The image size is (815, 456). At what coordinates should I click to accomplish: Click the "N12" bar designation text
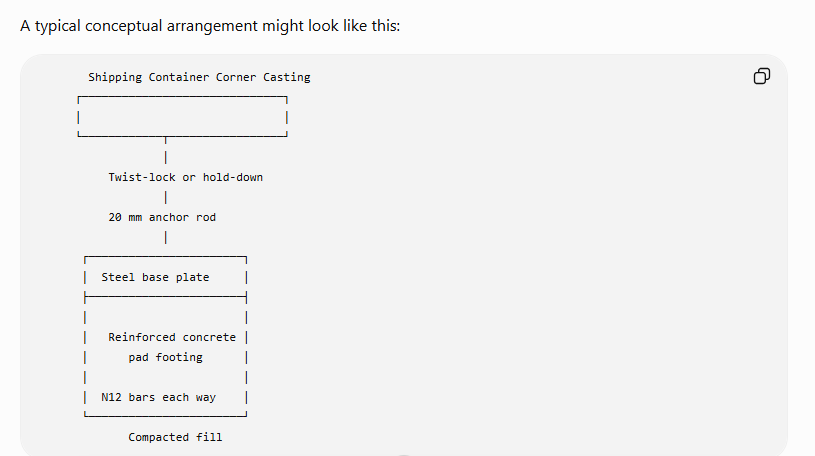[x=111, y=397]
